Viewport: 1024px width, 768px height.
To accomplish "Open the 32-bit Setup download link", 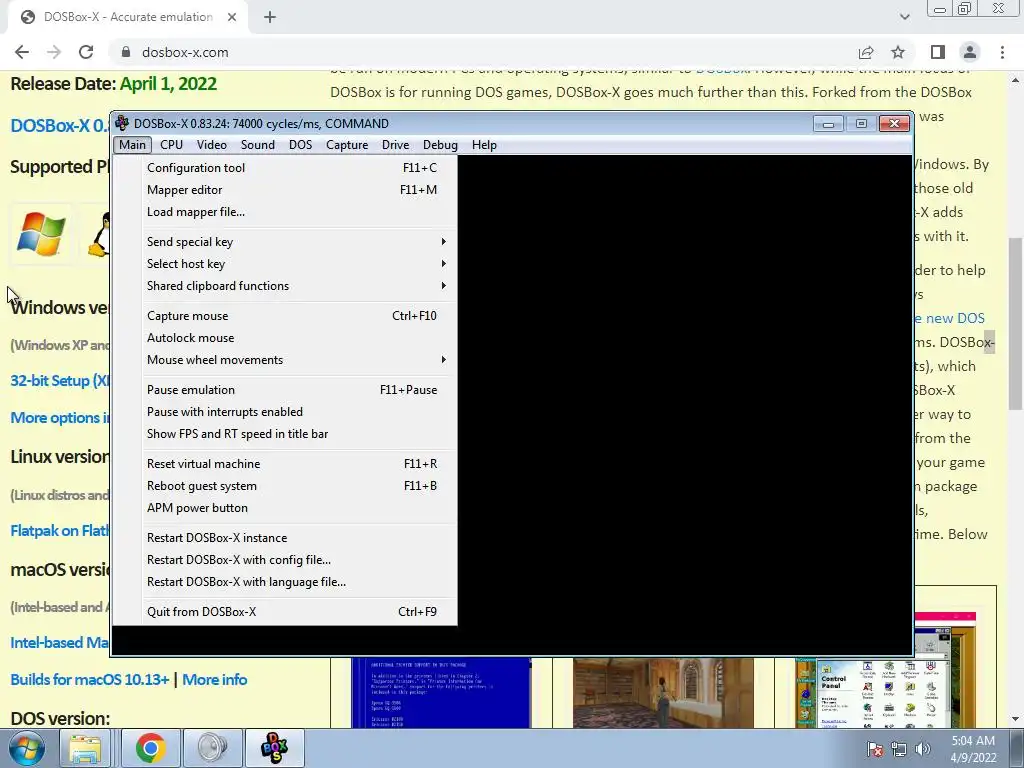I will point(60,381).
